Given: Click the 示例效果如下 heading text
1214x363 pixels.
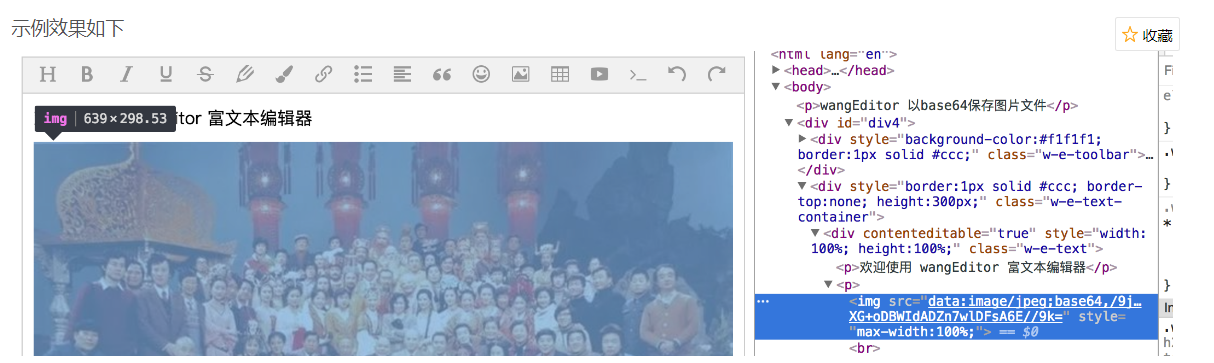Looking at the screenshot, I should click(67, 28).
